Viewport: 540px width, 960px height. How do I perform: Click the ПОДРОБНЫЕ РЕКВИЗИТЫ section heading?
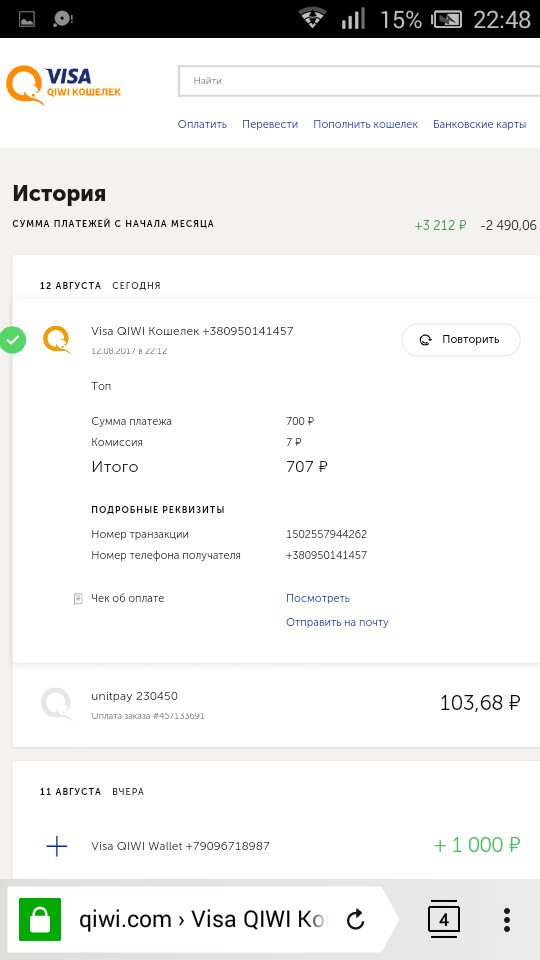(158, 509)
